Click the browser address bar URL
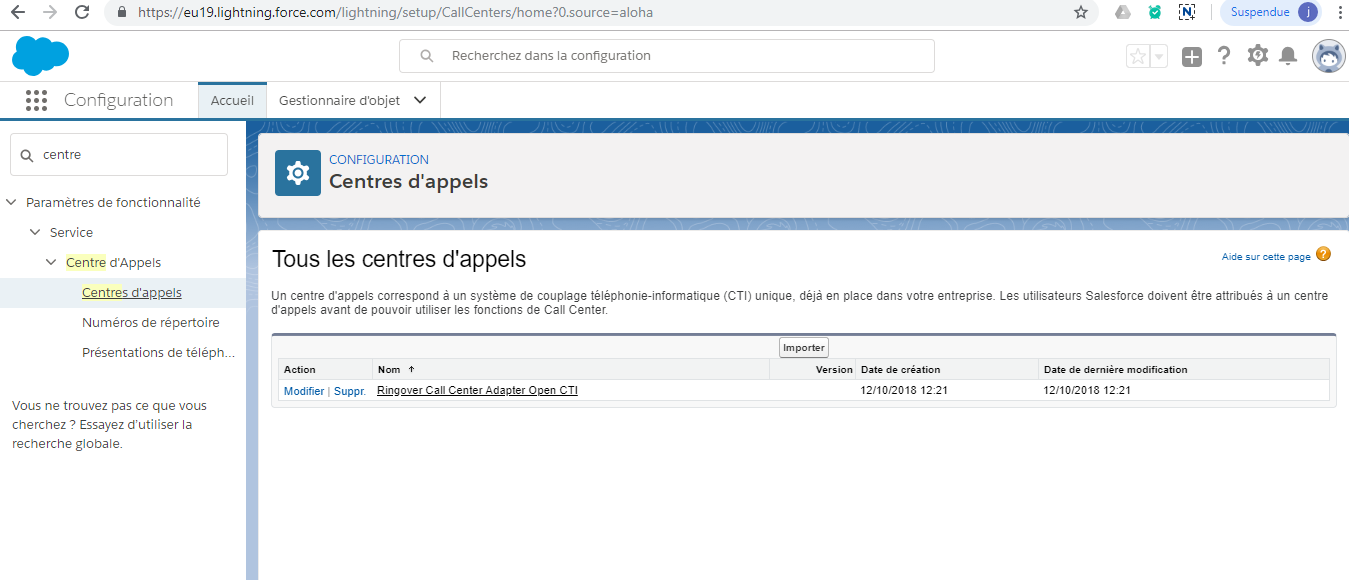Image resolution: width=1349 pixels, height=580 pixels. point(395,13)
